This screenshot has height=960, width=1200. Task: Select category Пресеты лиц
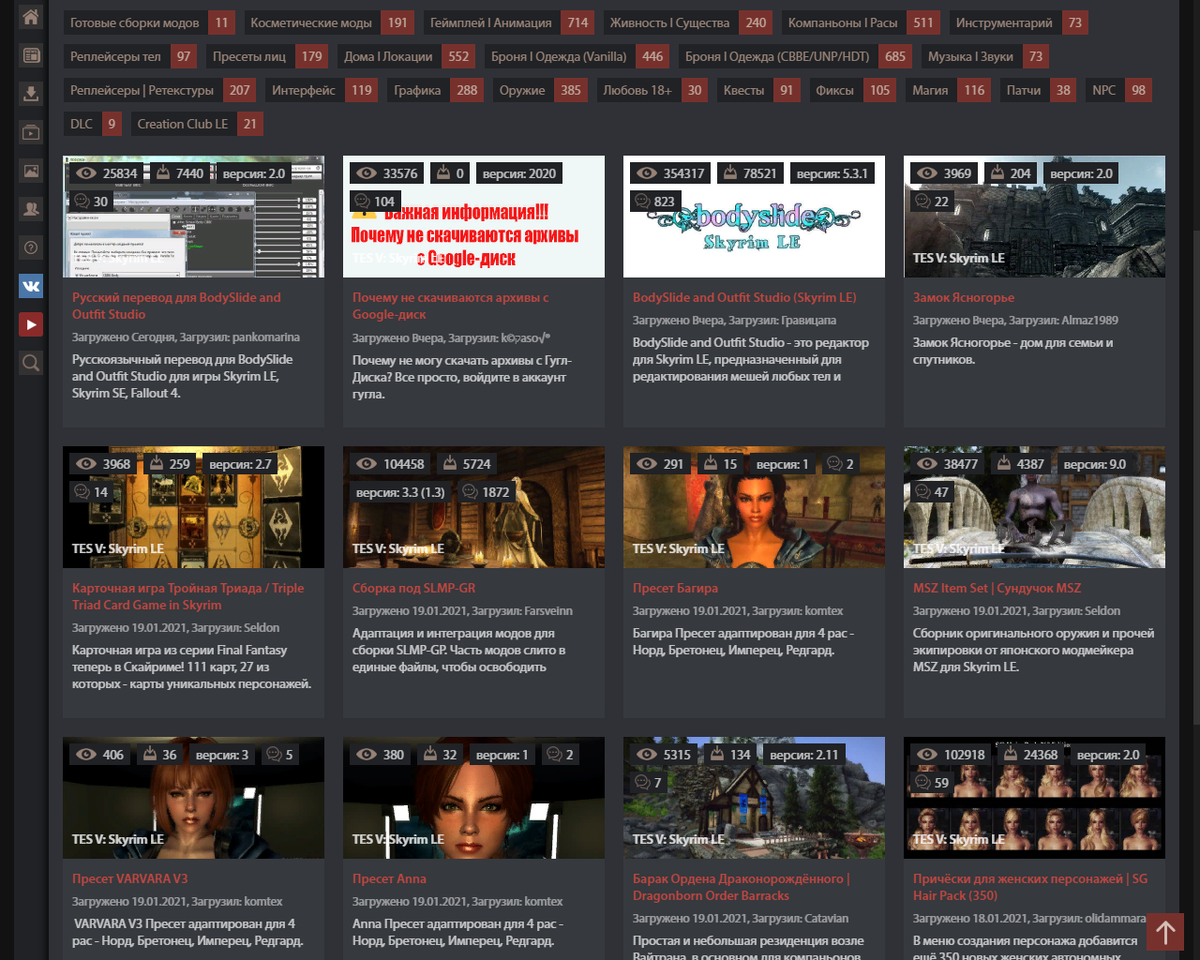click(x=266, y=57)
